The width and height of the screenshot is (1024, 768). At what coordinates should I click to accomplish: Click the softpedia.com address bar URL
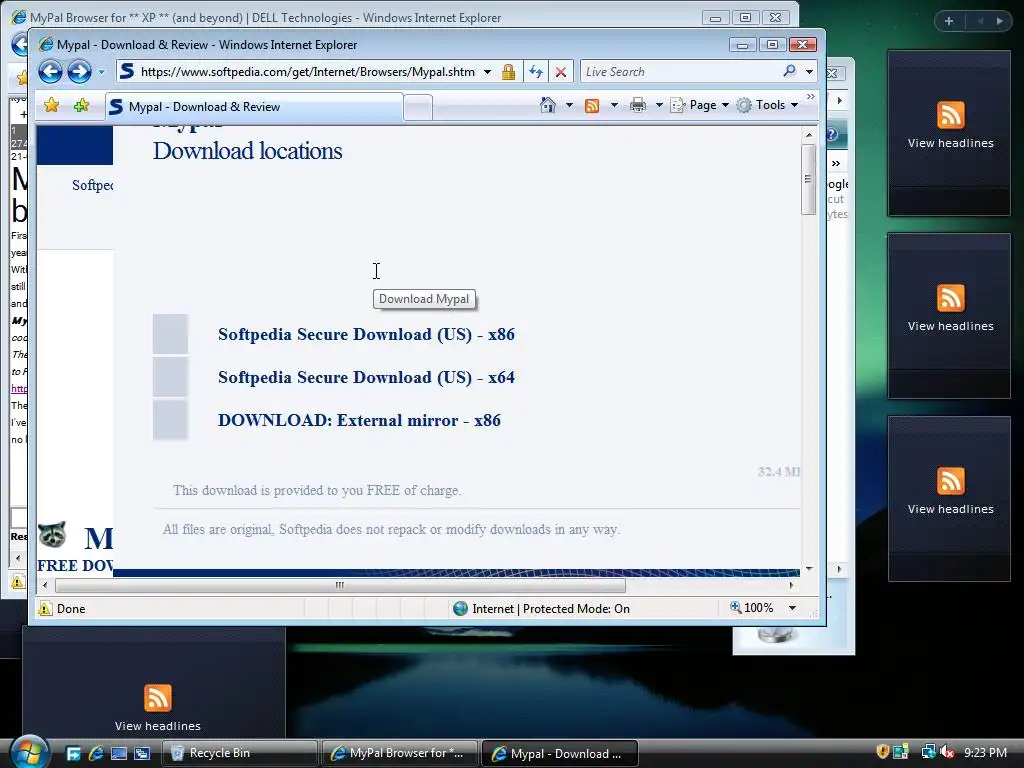(x=308, y=72)
